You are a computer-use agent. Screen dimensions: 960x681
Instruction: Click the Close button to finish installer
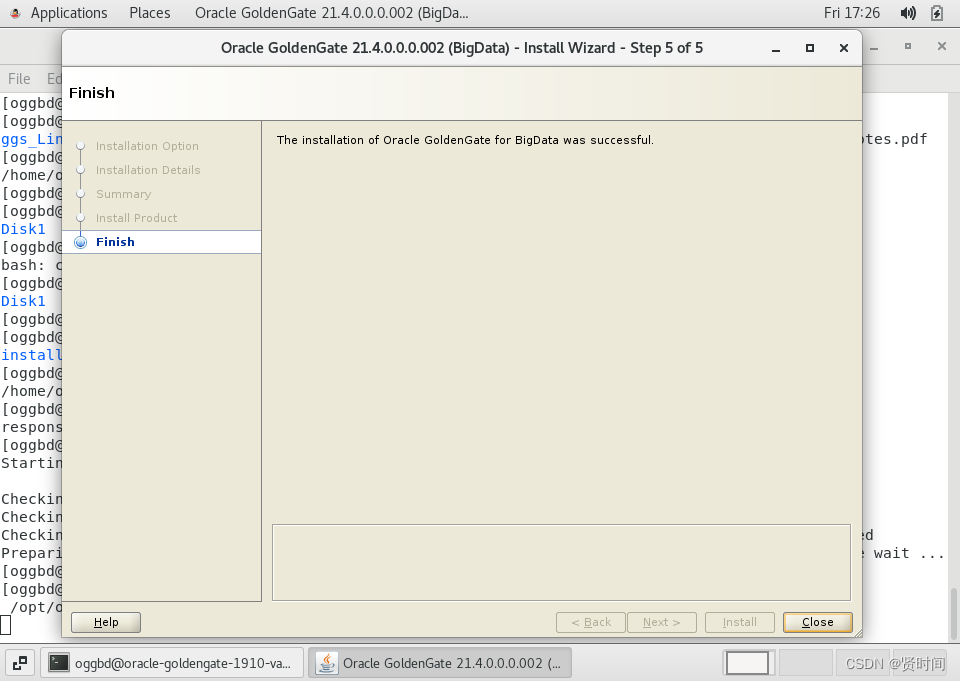817,622
